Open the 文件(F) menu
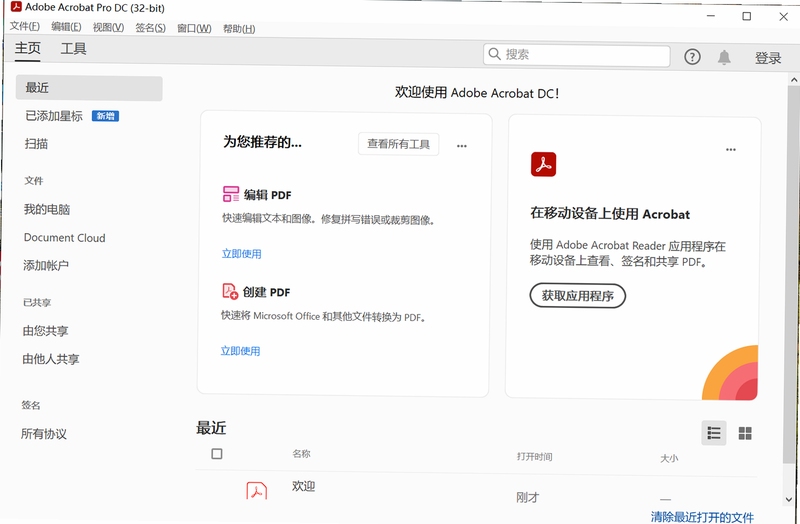 point(25,26)
